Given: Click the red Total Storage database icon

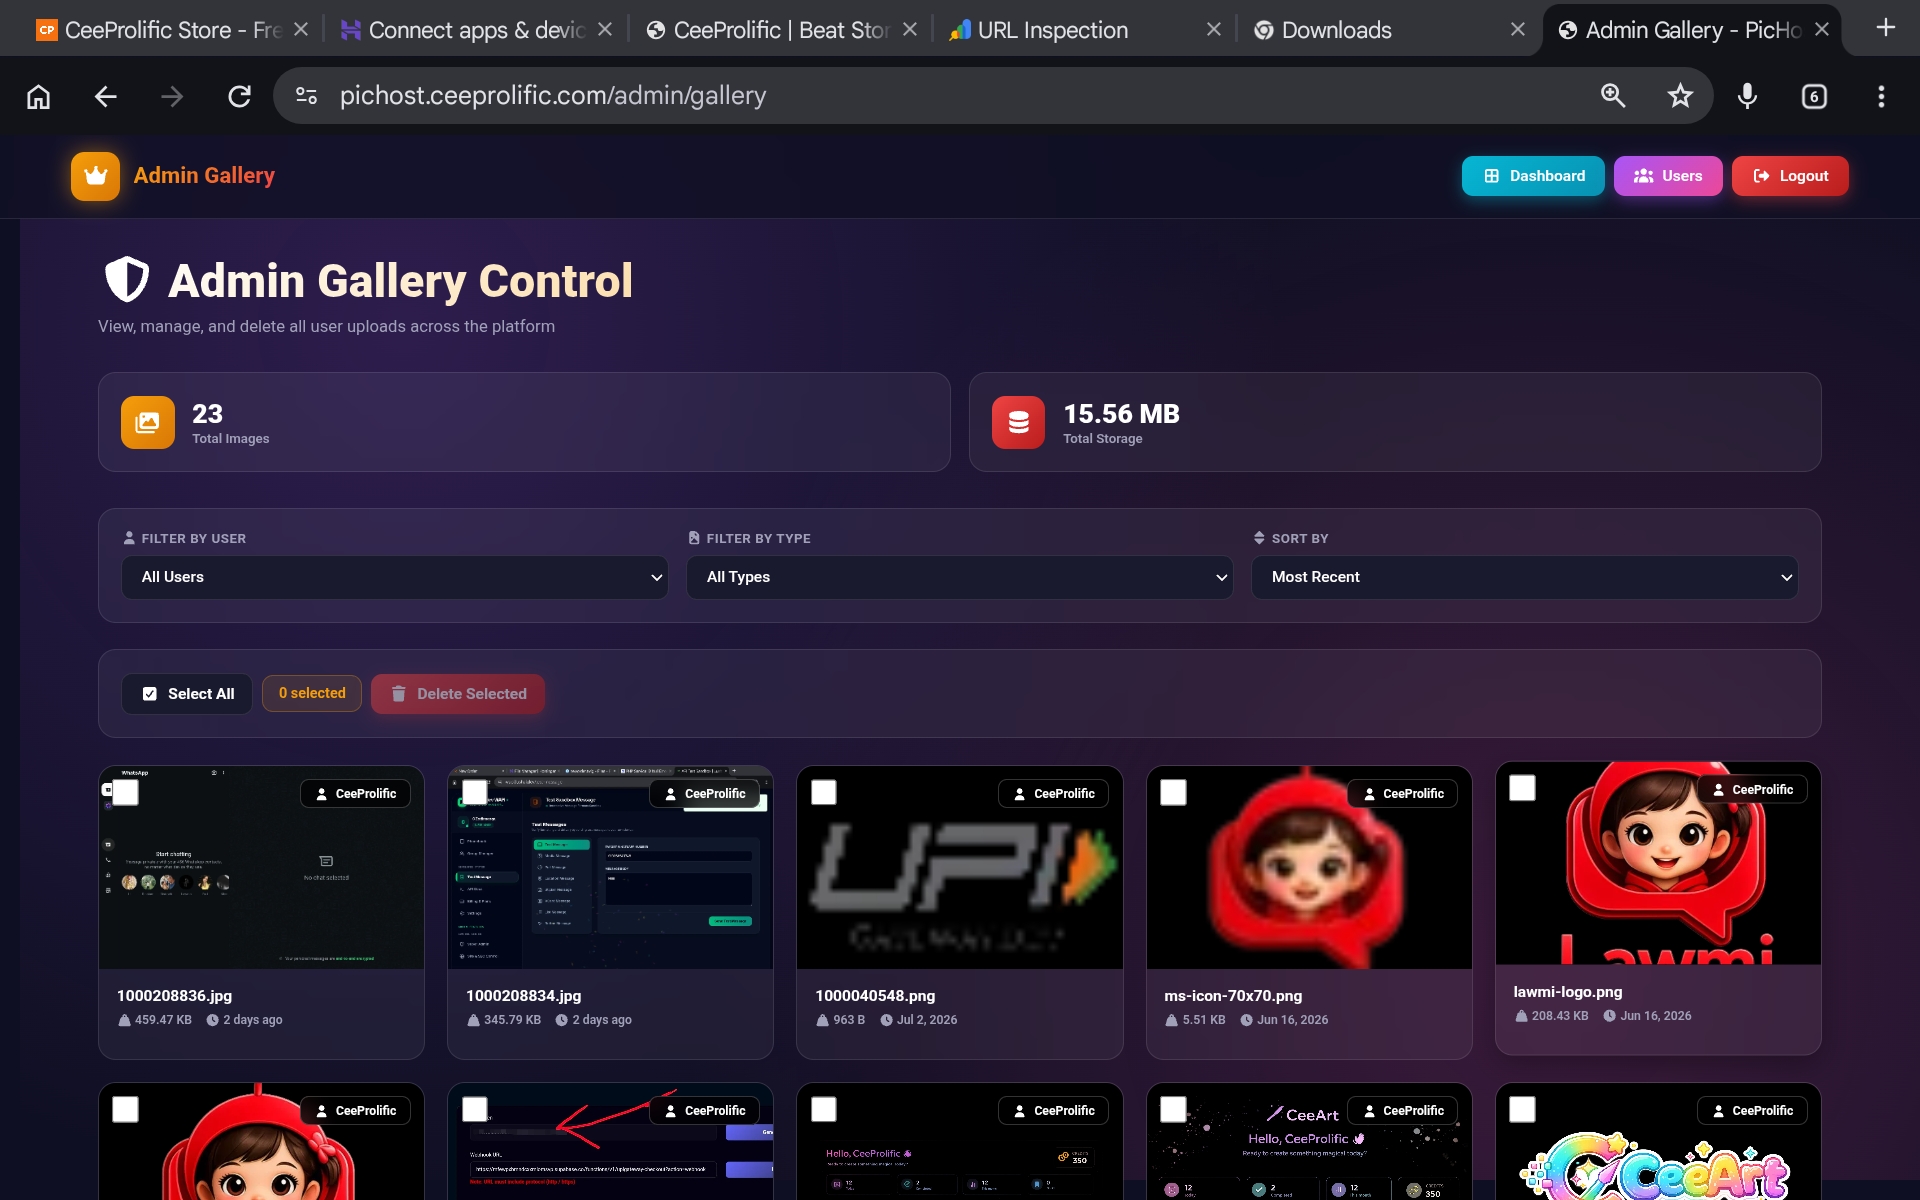Looking at the screenshot, I should pos(1018,422).
